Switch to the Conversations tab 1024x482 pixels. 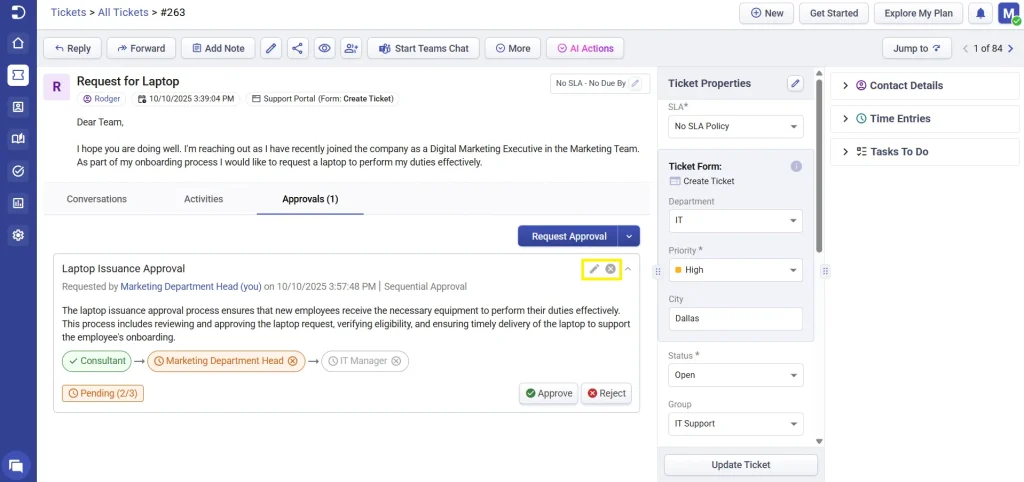pyautogui.click(x=97, y=199)
